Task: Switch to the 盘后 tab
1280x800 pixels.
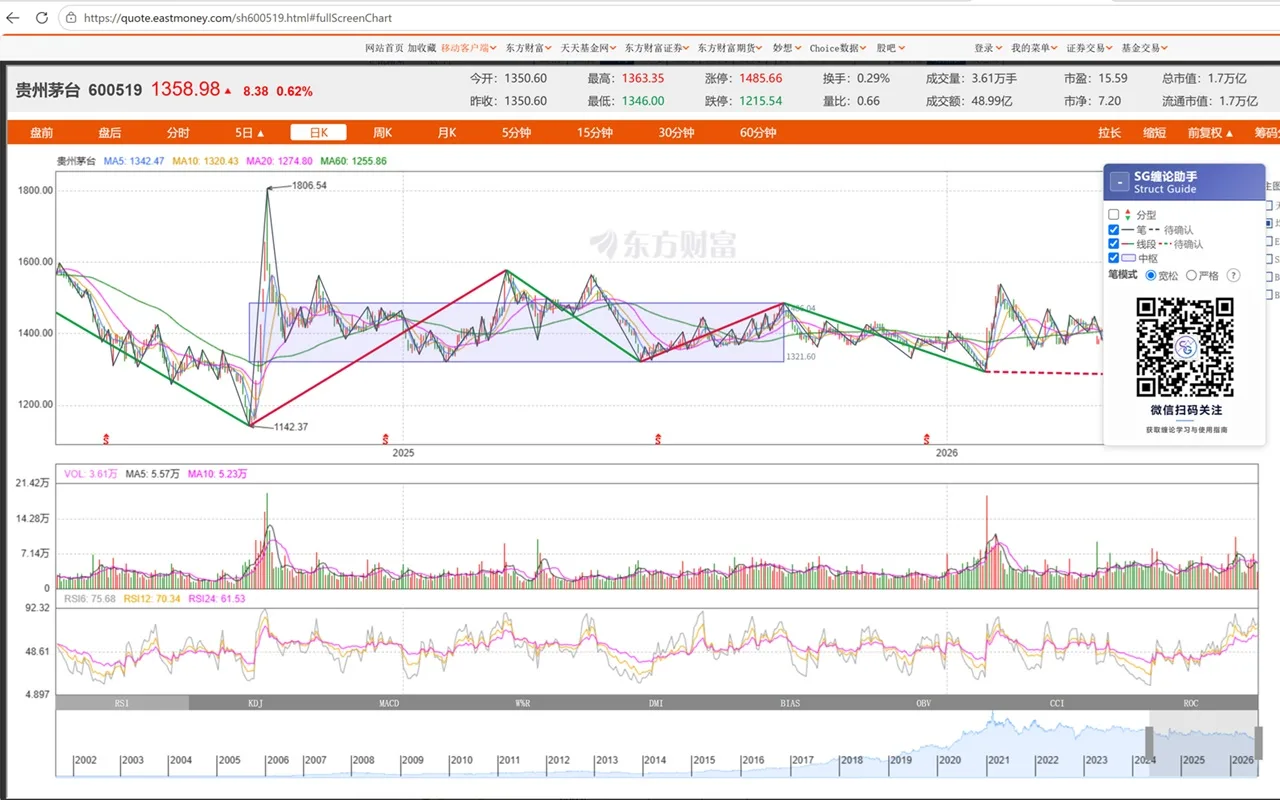Action: pyautogui.click(x=110, y=133)
